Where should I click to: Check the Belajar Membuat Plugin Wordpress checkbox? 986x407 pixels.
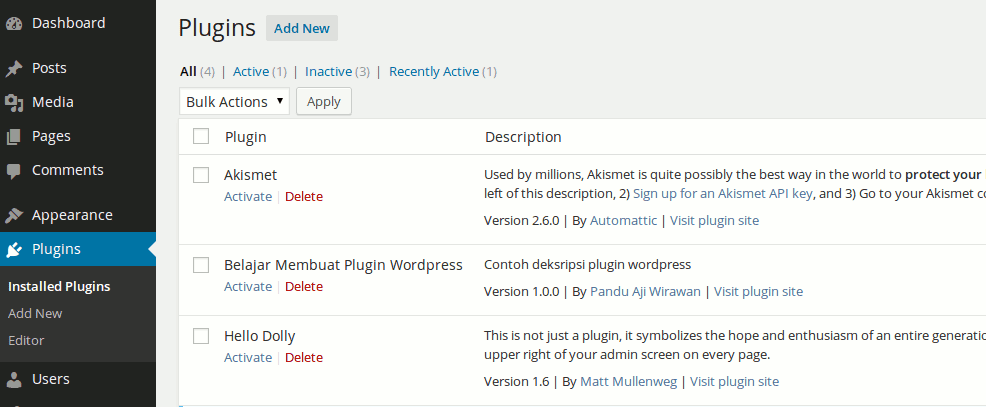[201, 265]
